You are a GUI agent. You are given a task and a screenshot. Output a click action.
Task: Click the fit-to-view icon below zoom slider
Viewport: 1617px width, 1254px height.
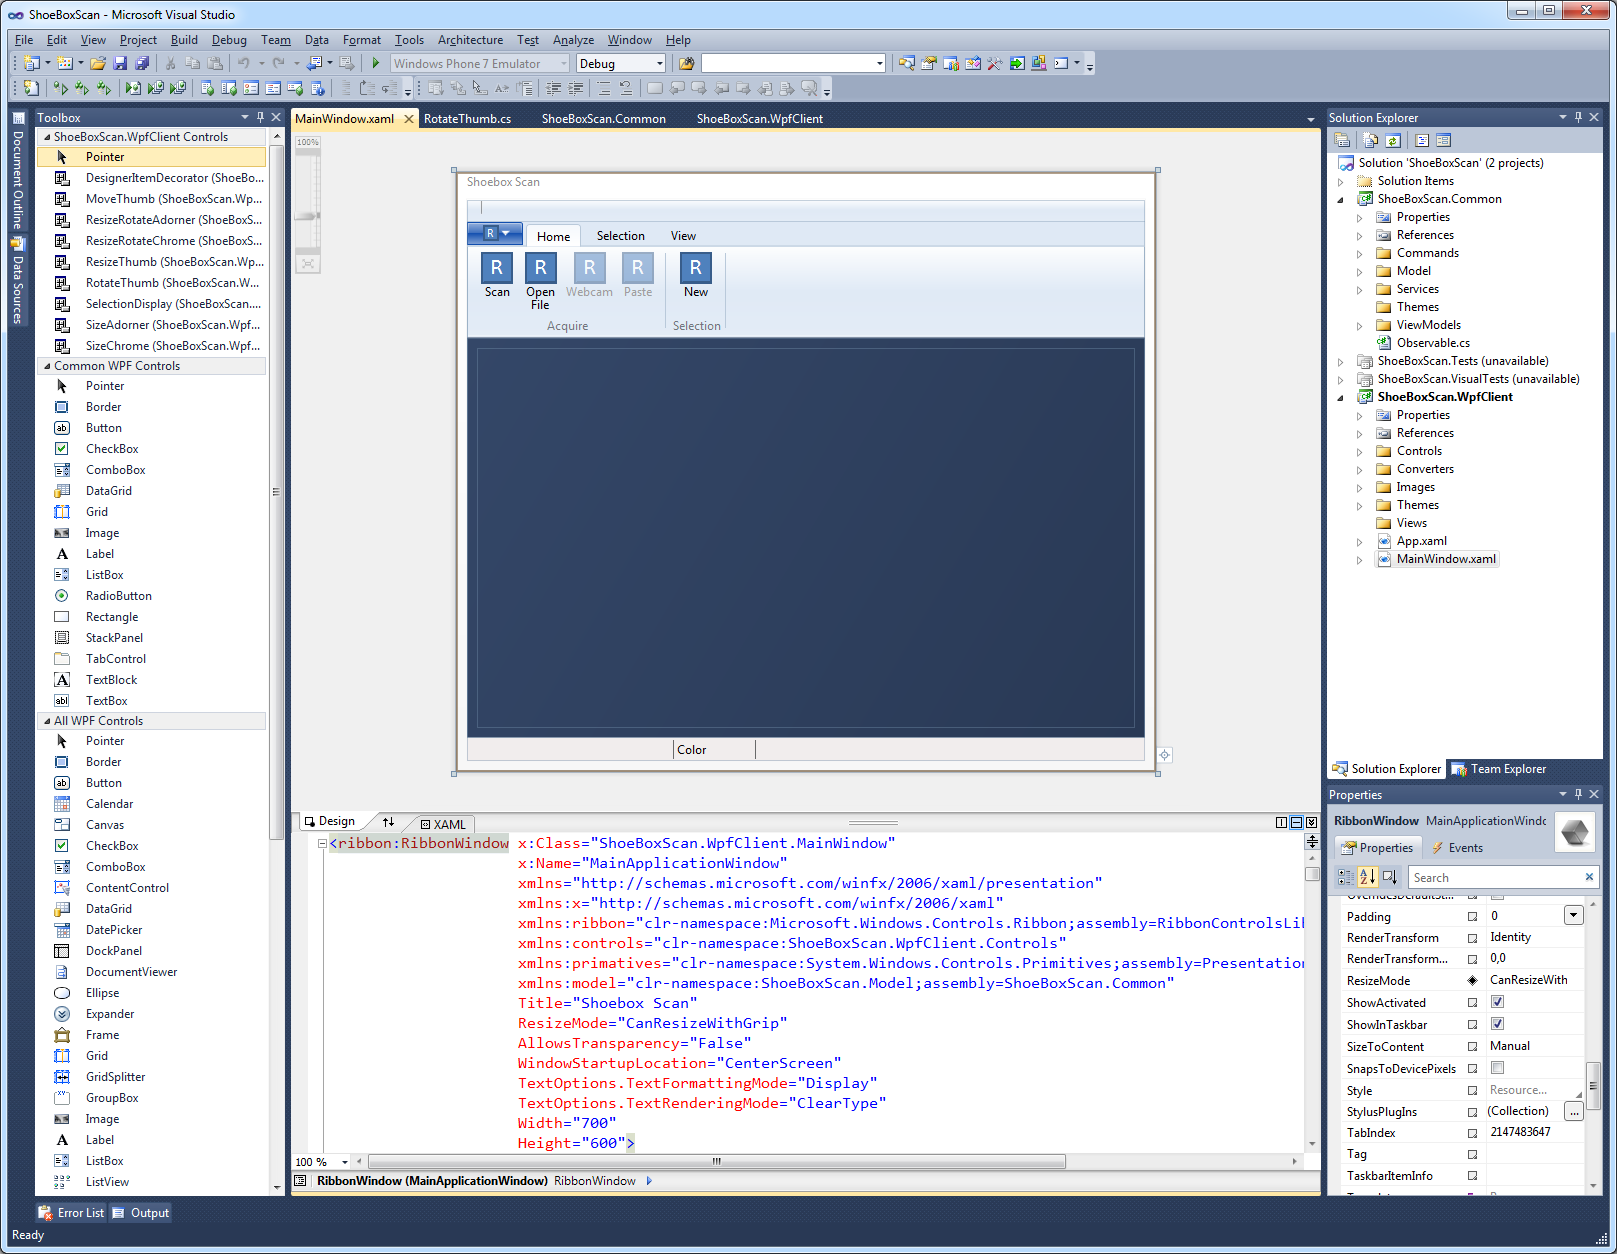tap(308, 264)
